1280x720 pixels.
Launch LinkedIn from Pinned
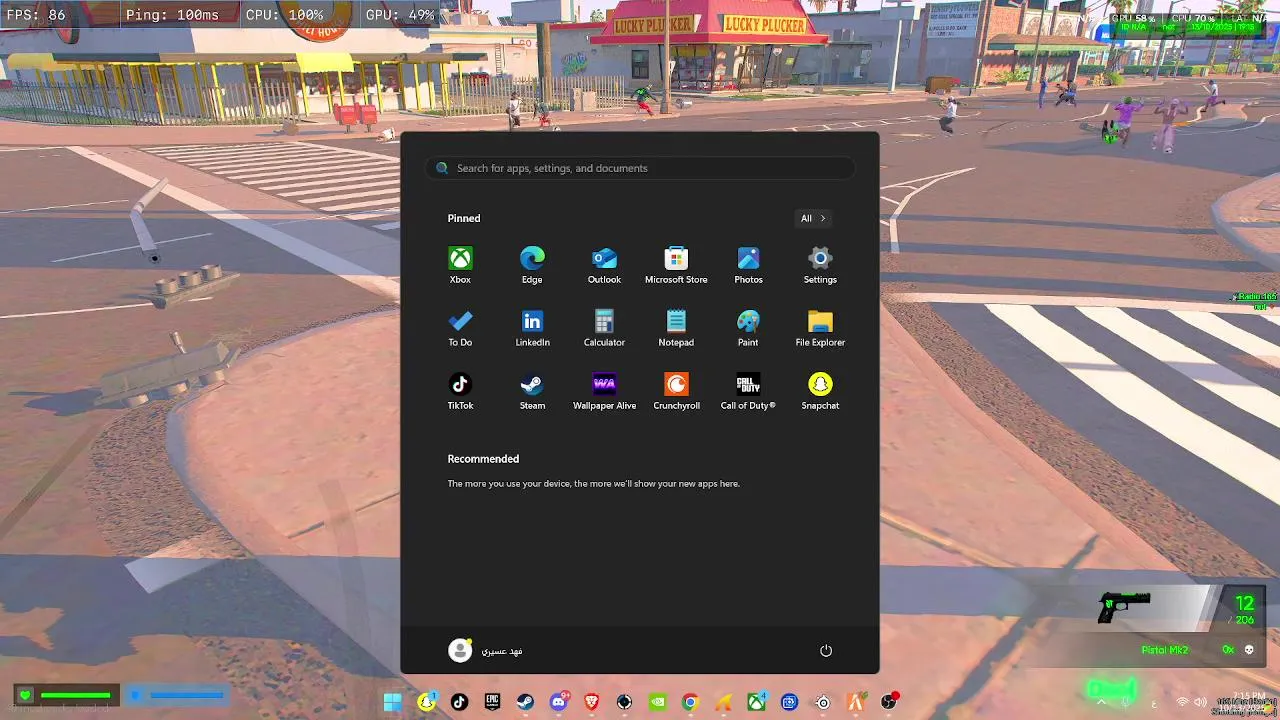[x=532, y=328]
